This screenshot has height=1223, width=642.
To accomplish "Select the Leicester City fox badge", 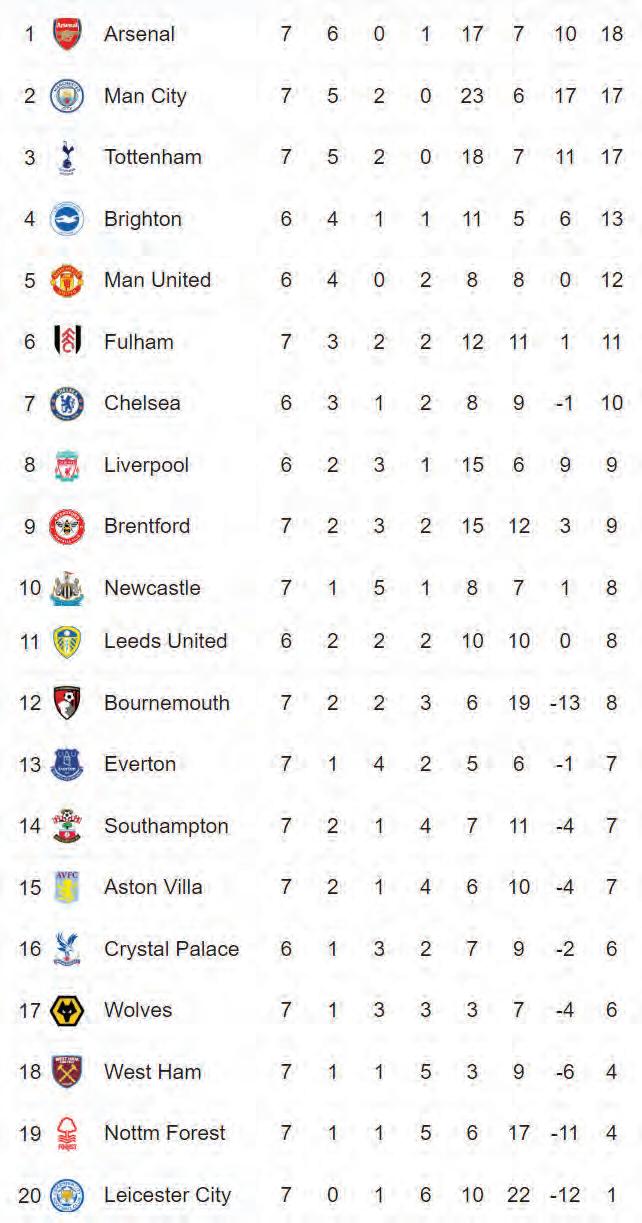I will [x=67, y=1195].
